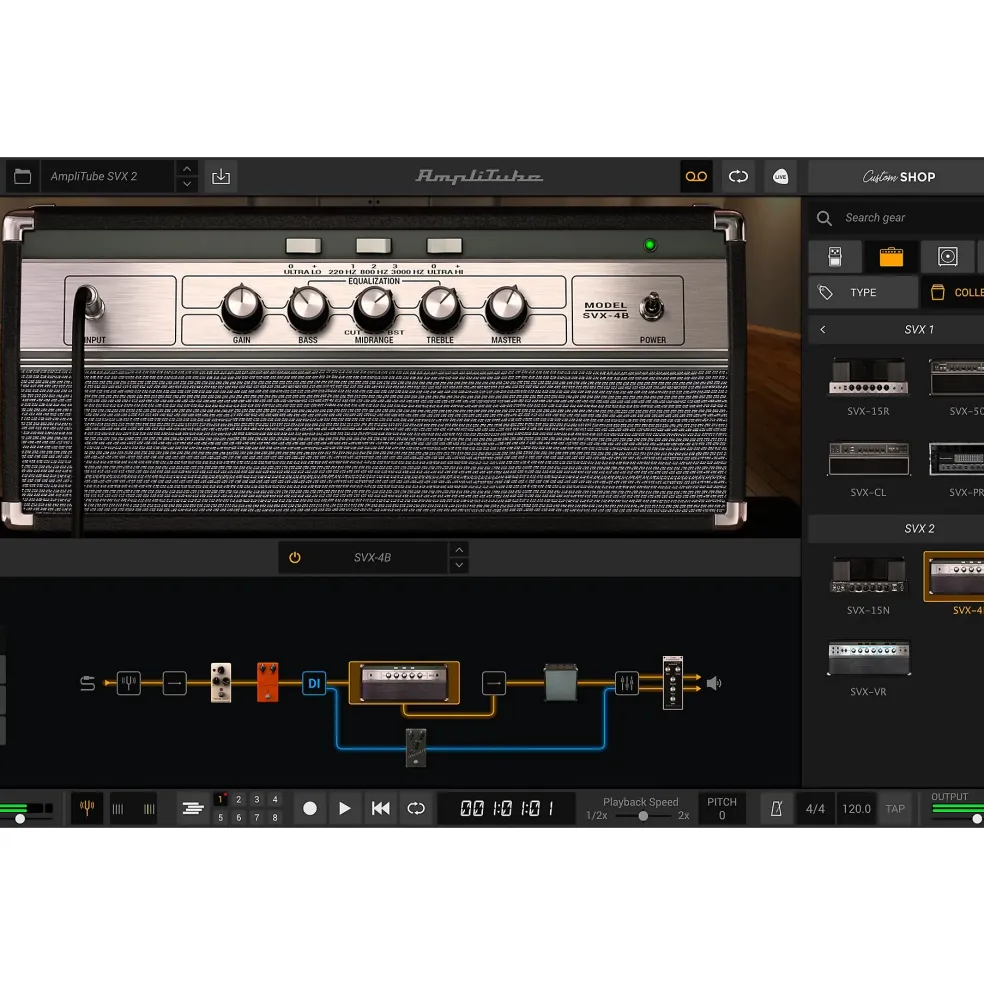
Task: Open the AmpliTube SVX 2 preset name field
Action: point(108,177)
